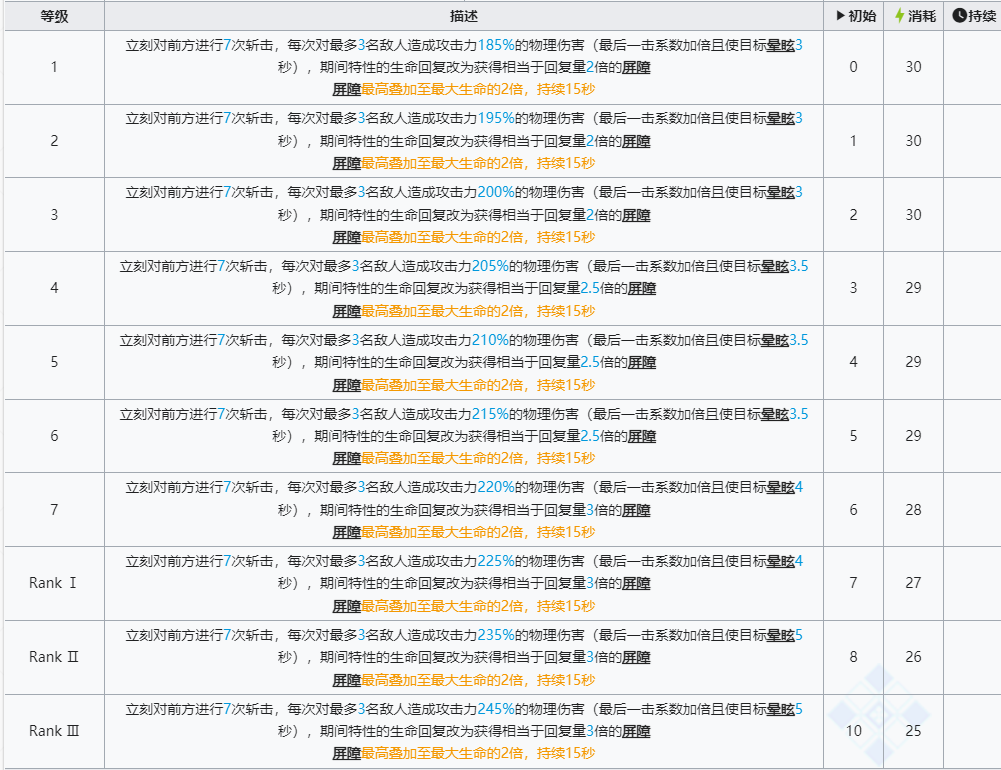Select the Rank Ⅰ level cell

[x=54, y=583]
